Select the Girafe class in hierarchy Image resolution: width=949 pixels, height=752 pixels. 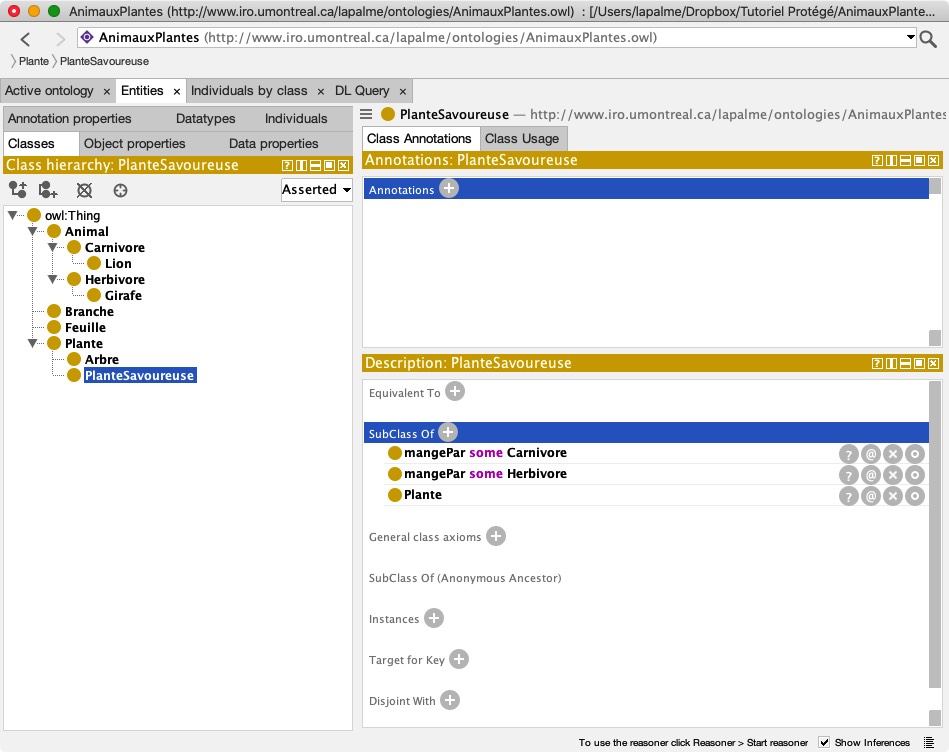click(123, 296)
